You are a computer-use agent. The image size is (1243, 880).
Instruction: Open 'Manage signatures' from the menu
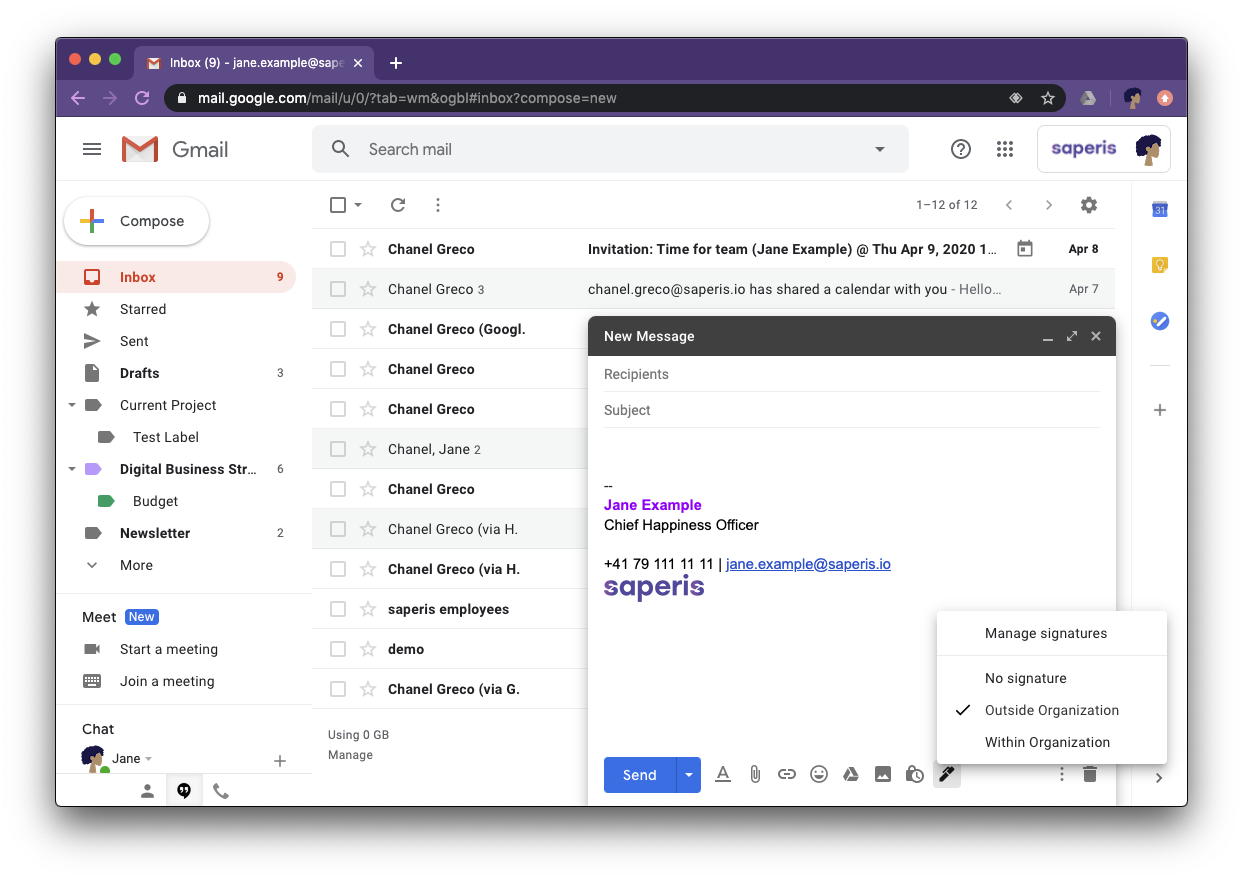(1047, 633)
